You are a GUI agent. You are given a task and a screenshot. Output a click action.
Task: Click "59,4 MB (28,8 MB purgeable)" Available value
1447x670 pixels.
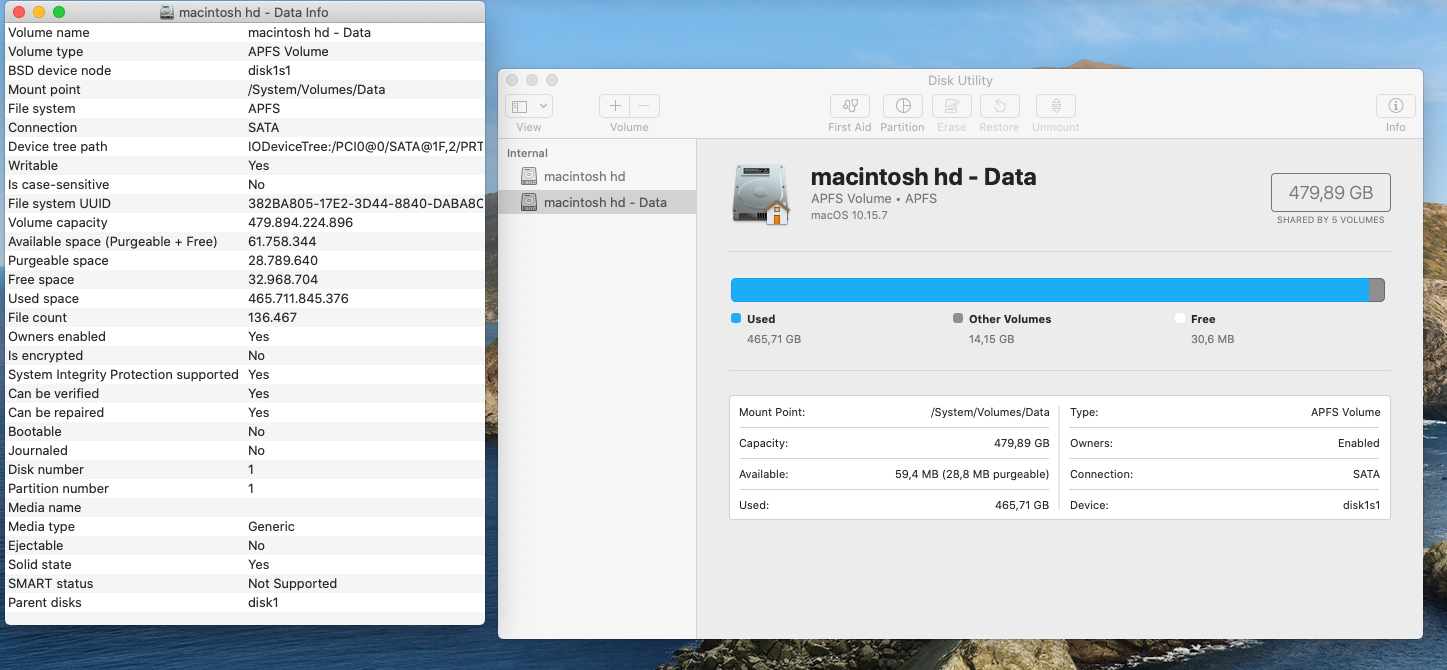click(972, 474)
